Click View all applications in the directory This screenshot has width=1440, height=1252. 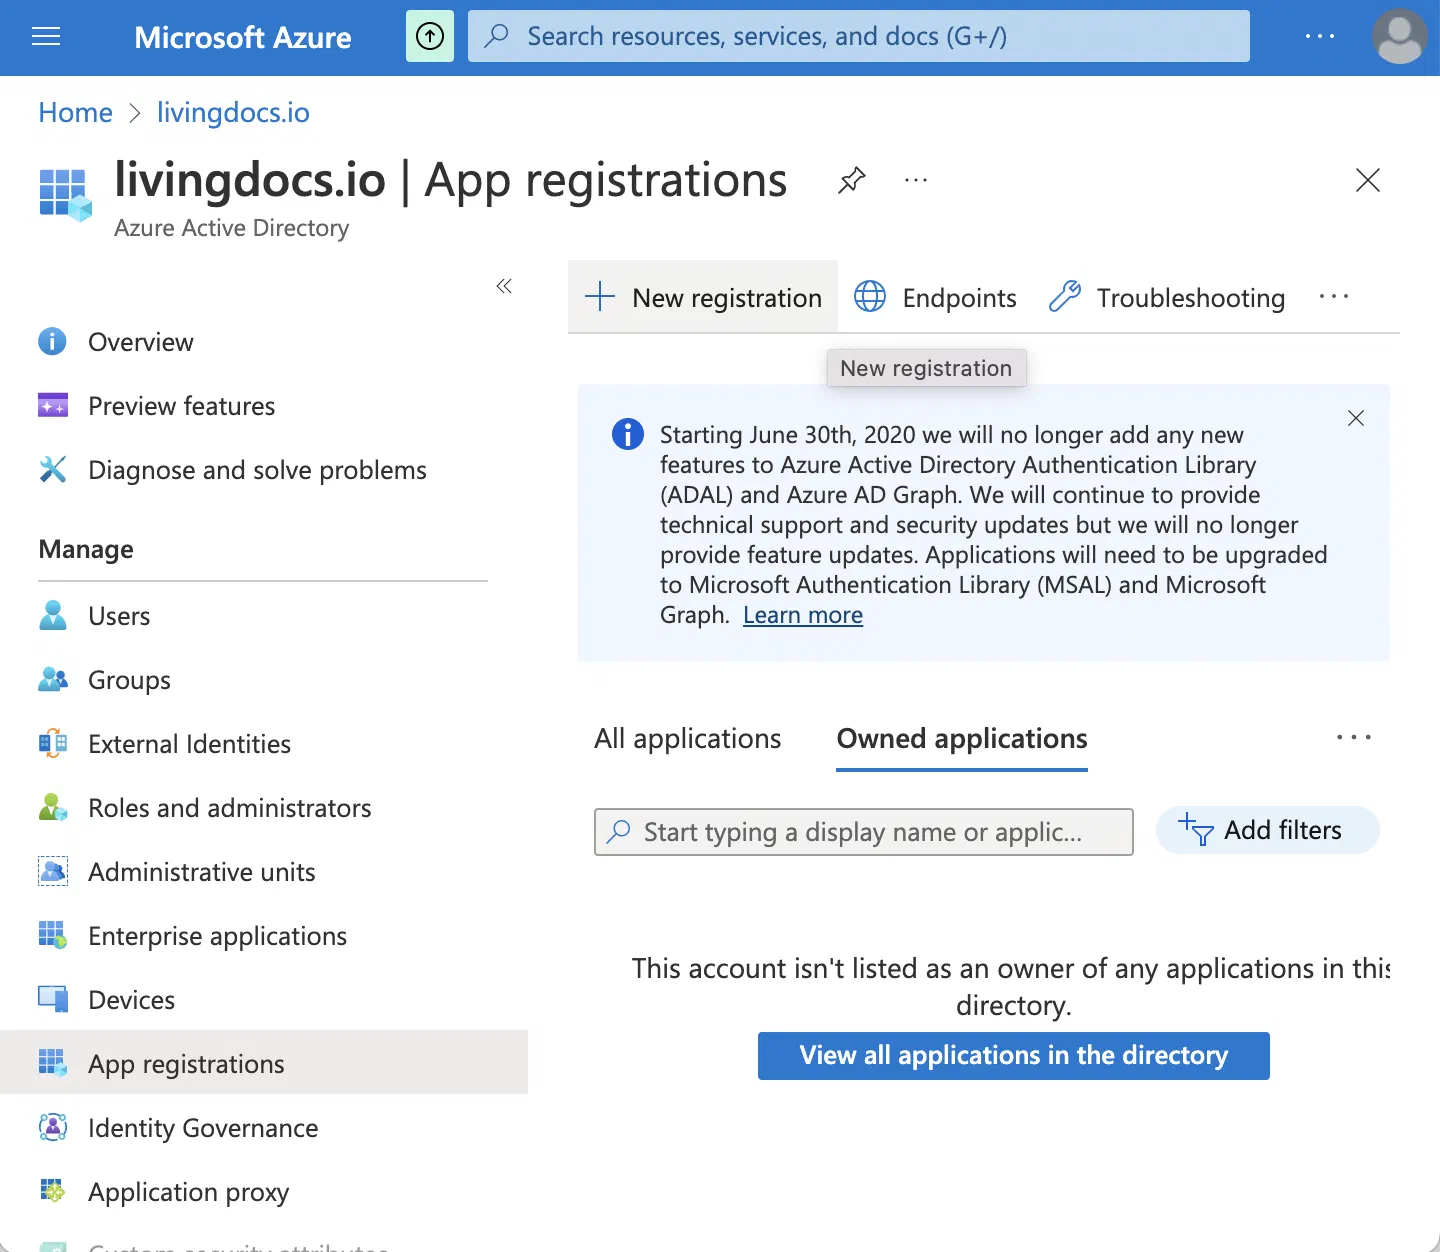coord(1014,1056)
